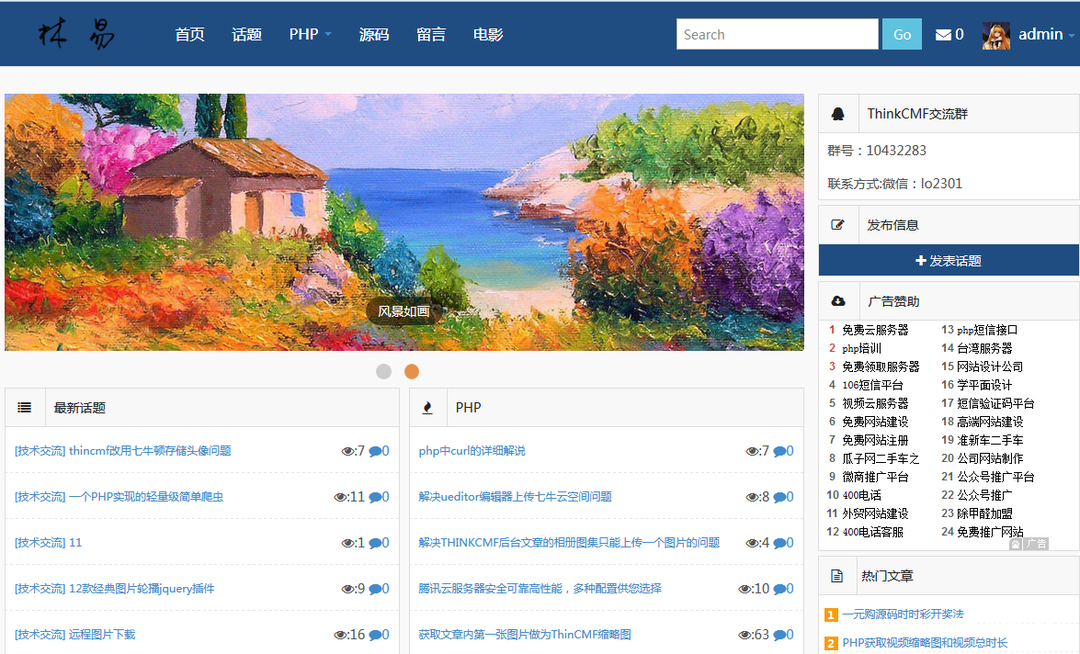Click the admin avatar image
This screenshot has width=1080, height=654.
click(x=996, y=35)
